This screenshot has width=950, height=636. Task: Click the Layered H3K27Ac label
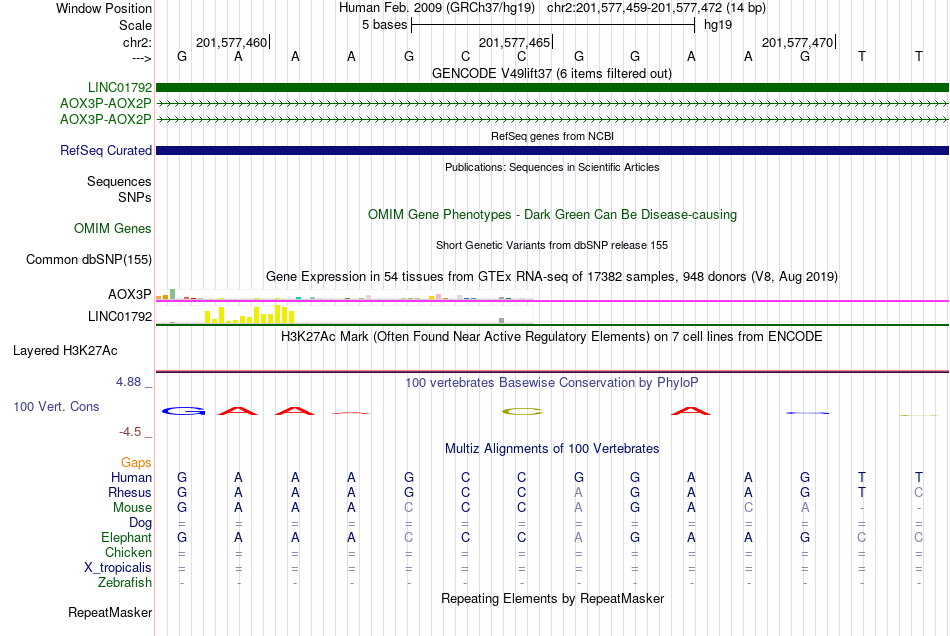(65, 351)
